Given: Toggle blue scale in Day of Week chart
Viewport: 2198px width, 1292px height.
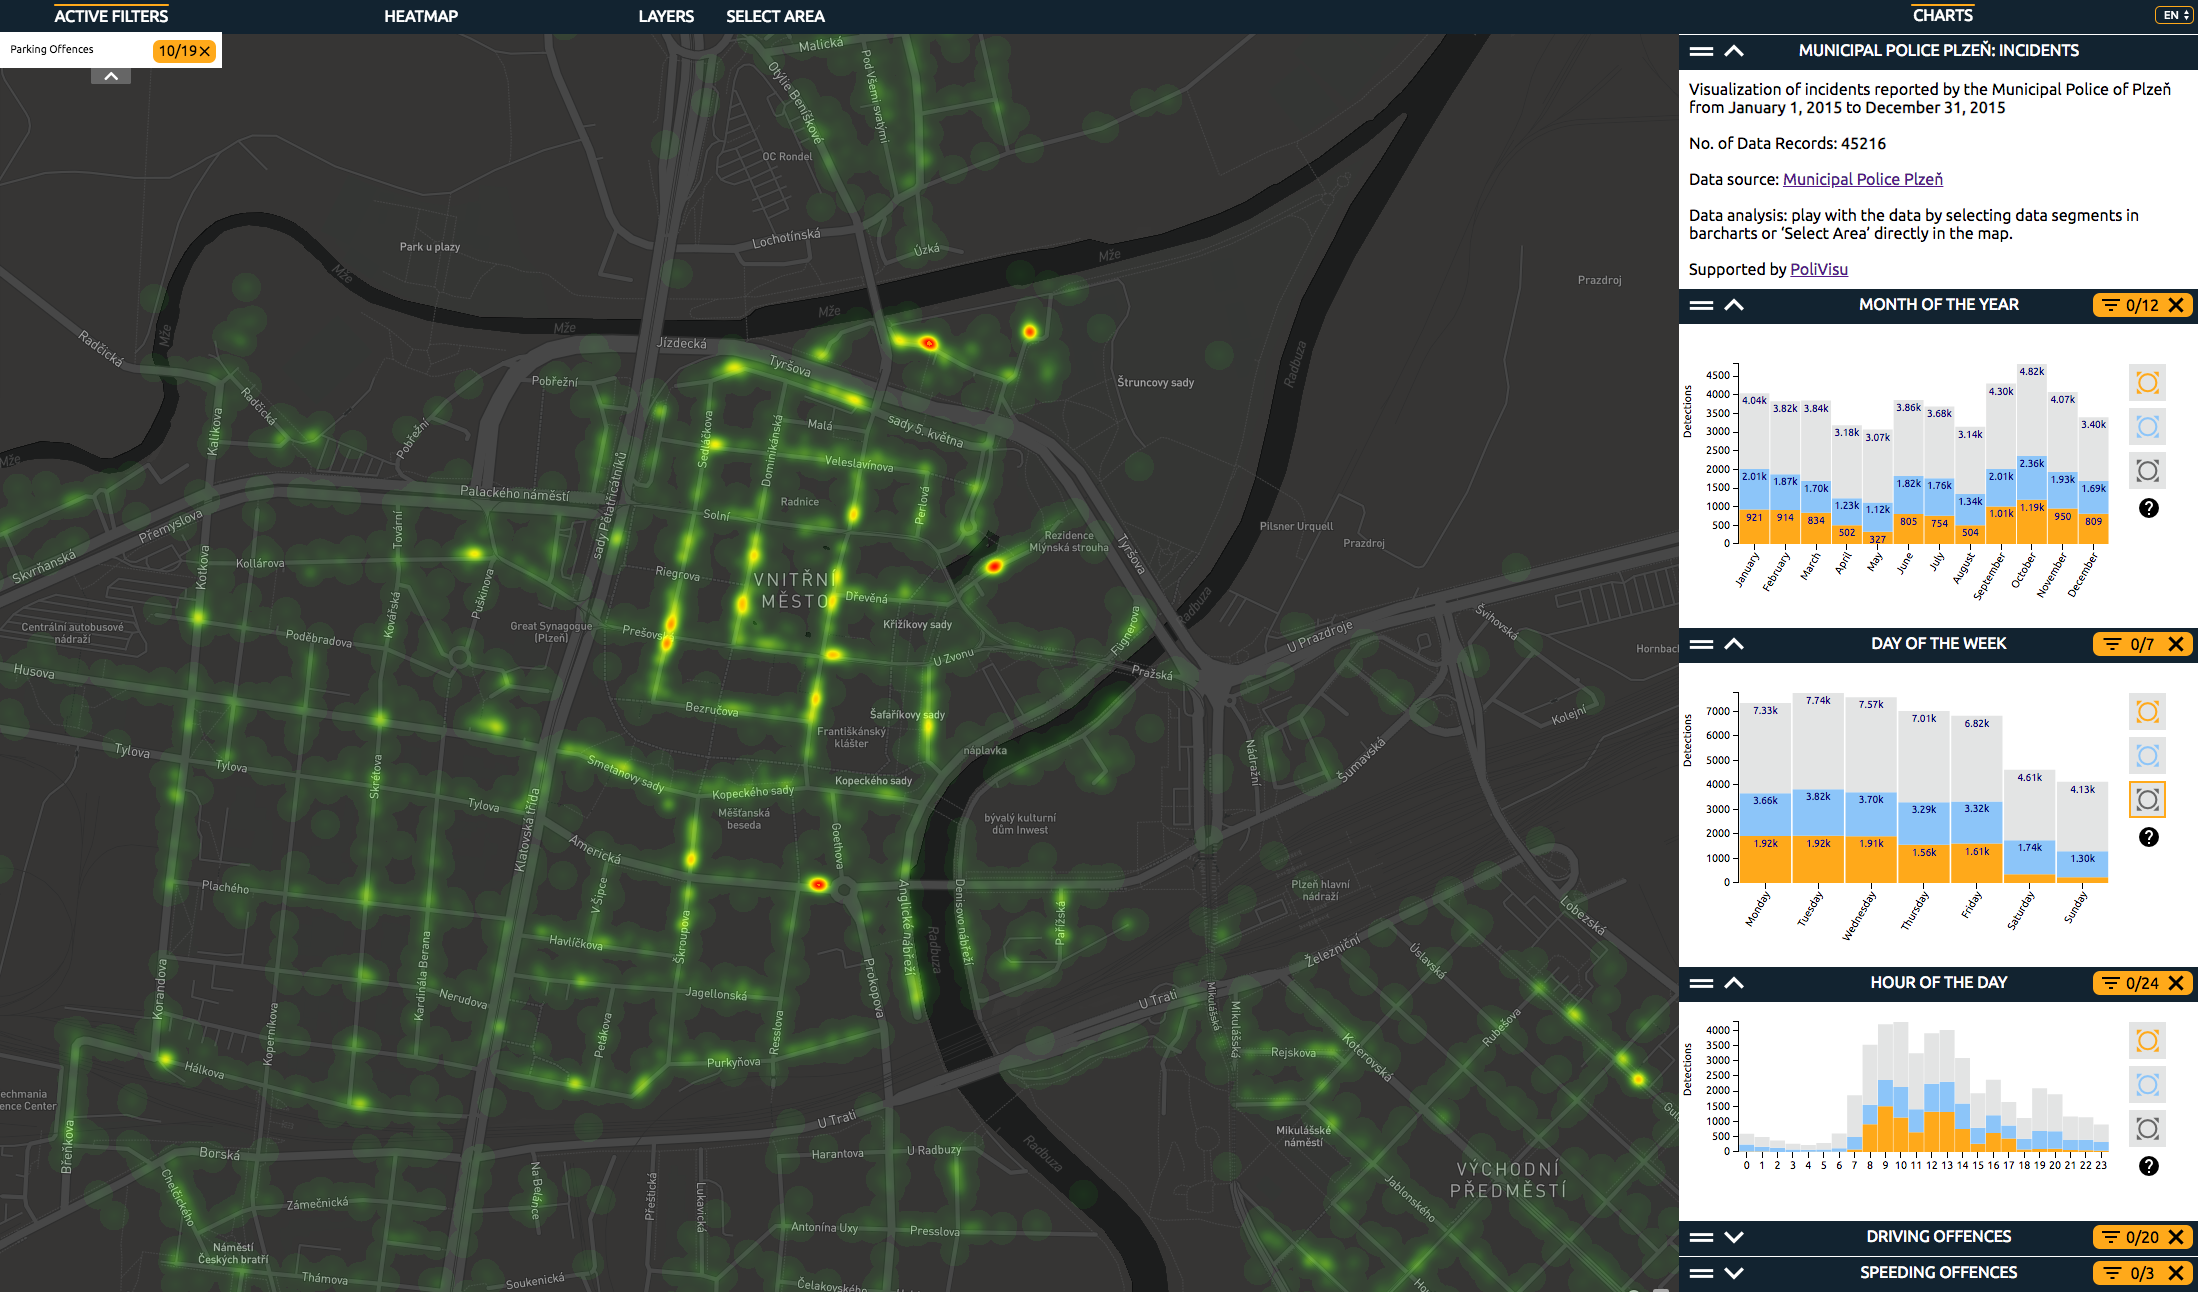Looking at the screenshot, I should (2147, 756).
